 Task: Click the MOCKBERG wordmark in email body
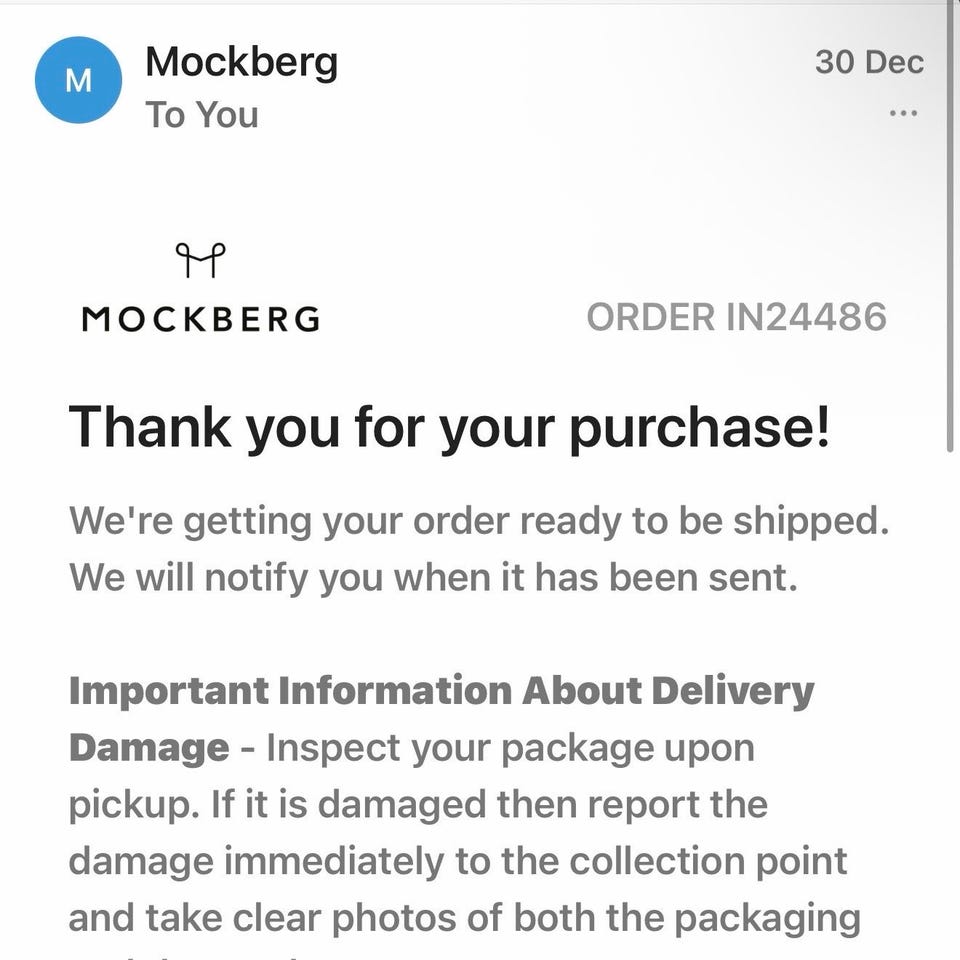pos(201,319)
